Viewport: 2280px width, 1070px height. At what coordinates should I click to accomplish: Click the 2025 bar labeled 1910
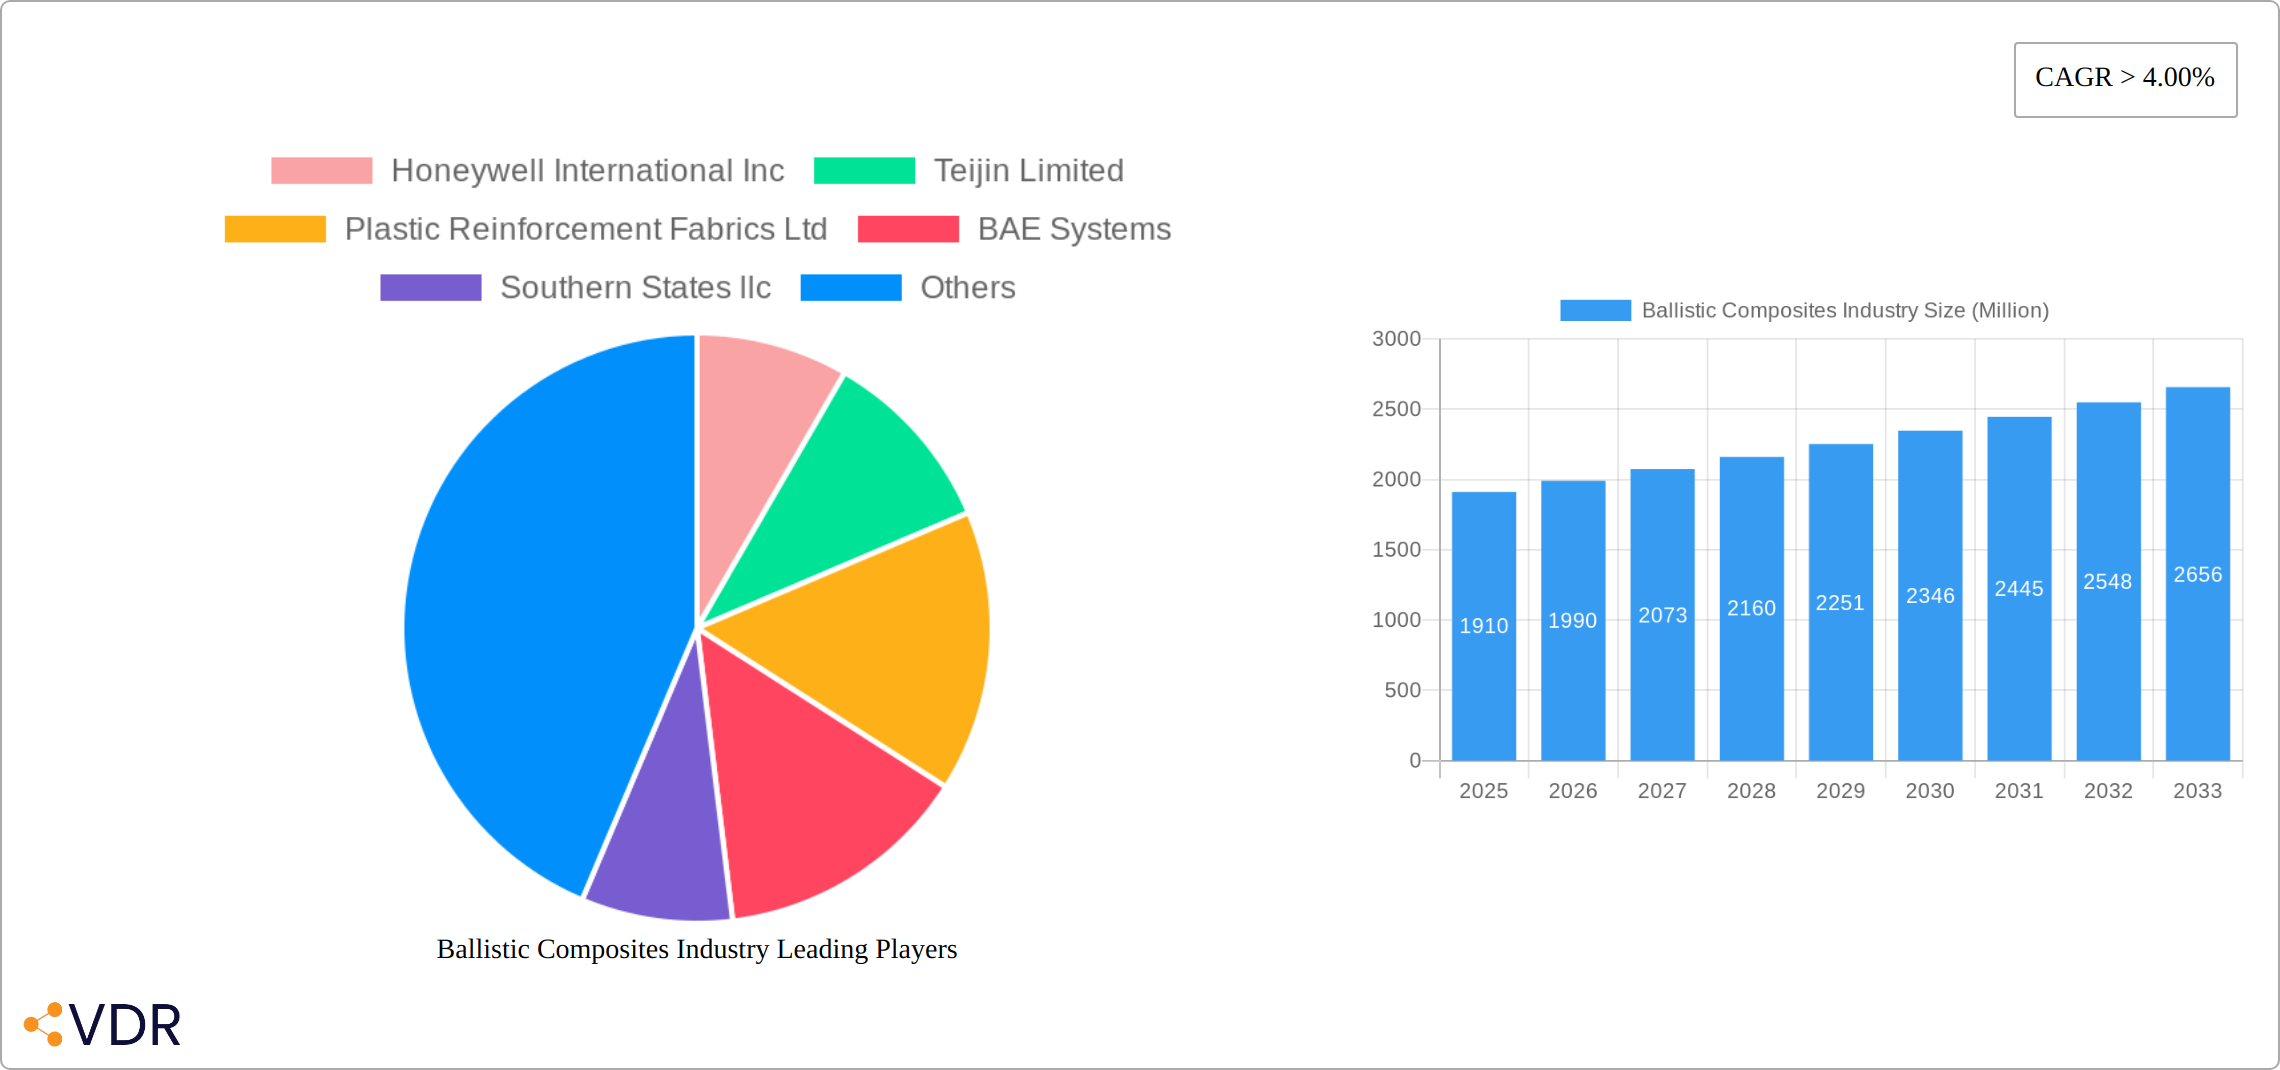coord(1484,626)
